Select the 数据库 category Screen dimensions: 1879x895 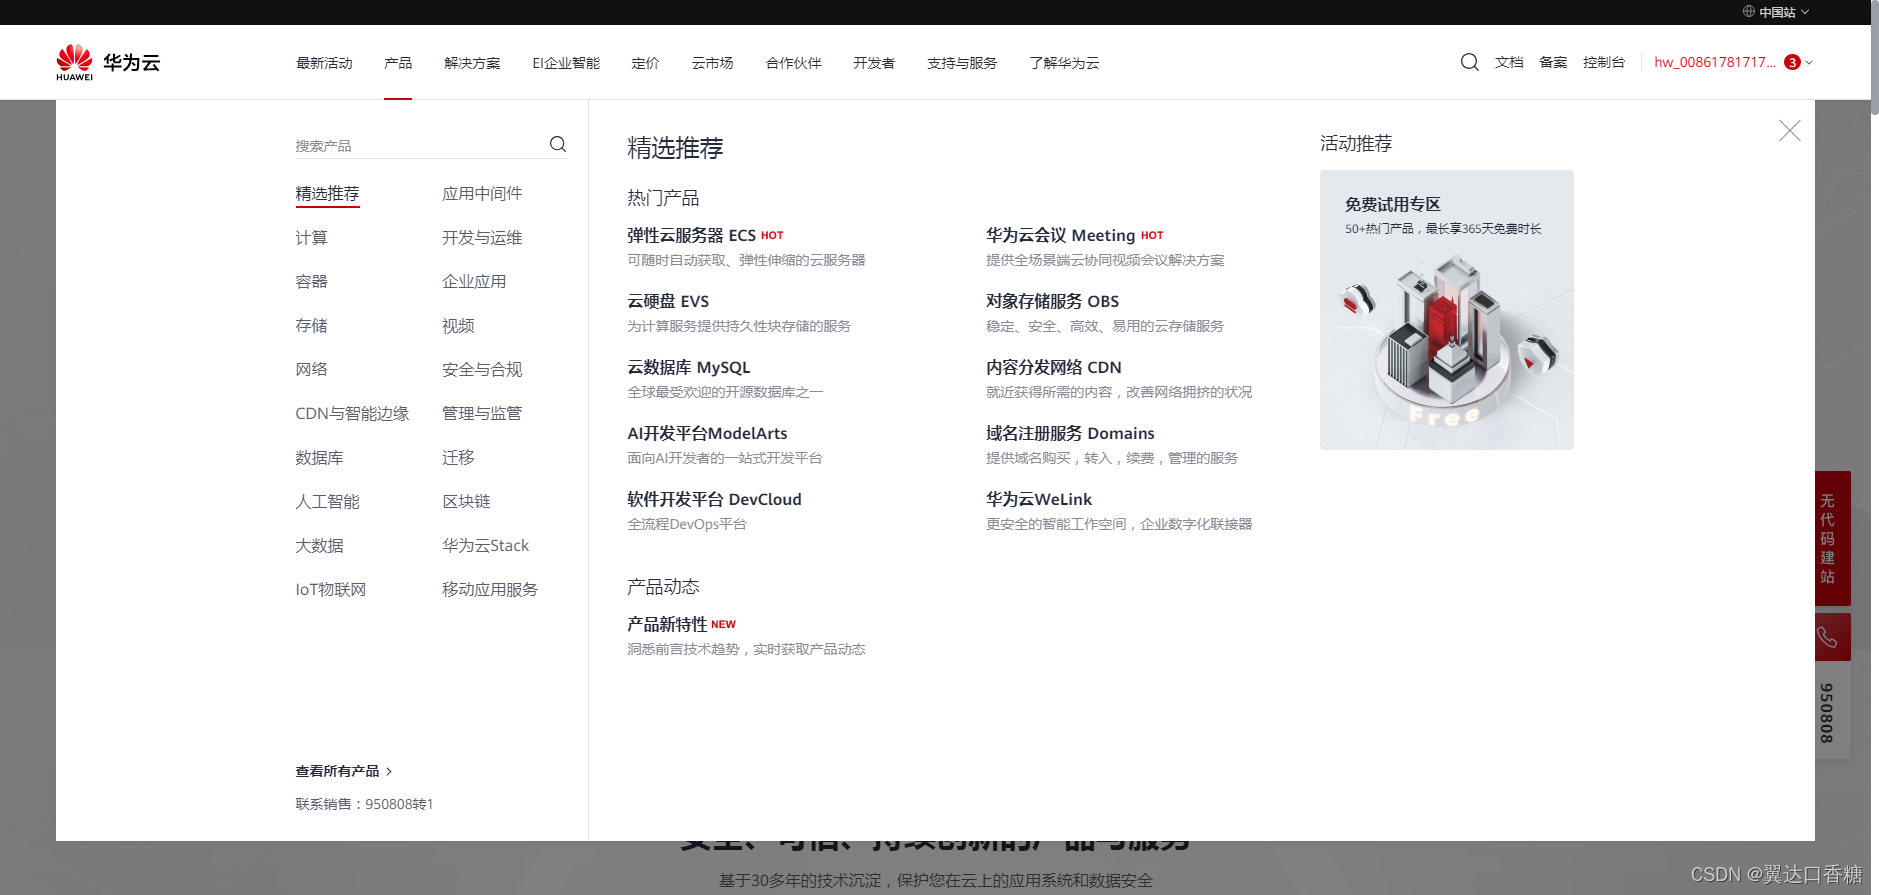coord(319,458)
